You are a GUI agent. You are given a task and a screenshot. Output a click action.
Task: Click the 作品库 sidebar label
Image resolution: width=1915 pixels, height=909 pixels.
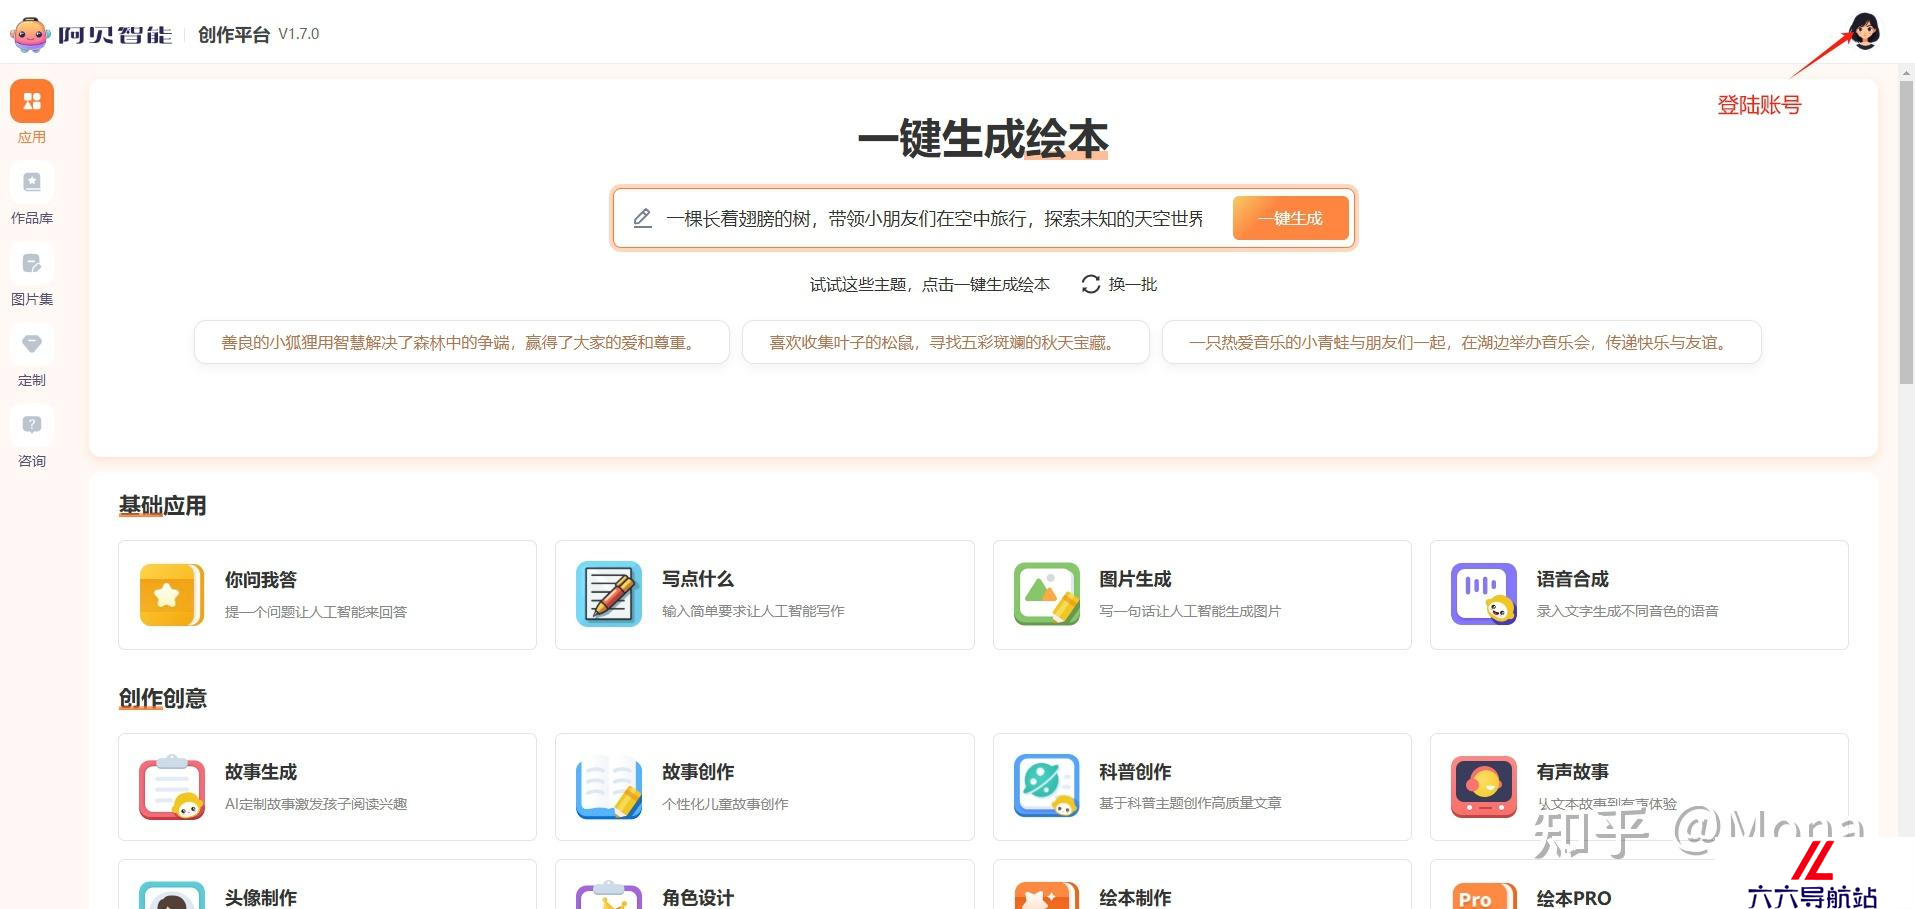(x=32, y=218)
